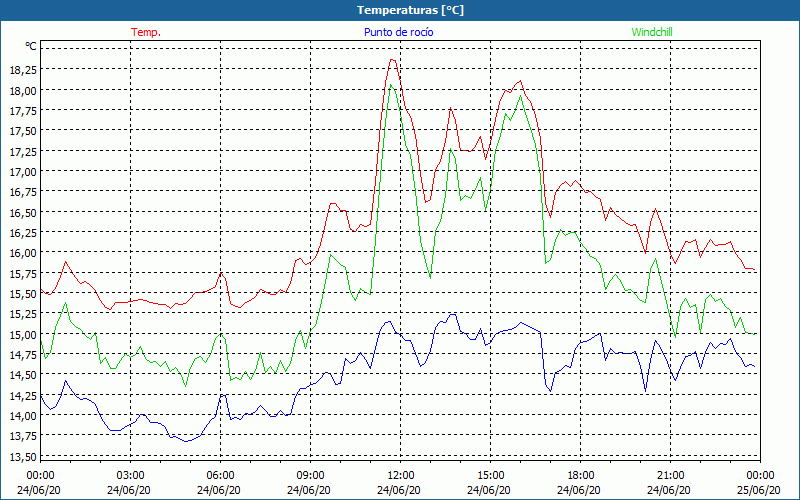Click the 25/06/20 date label

tap(760, 490)
